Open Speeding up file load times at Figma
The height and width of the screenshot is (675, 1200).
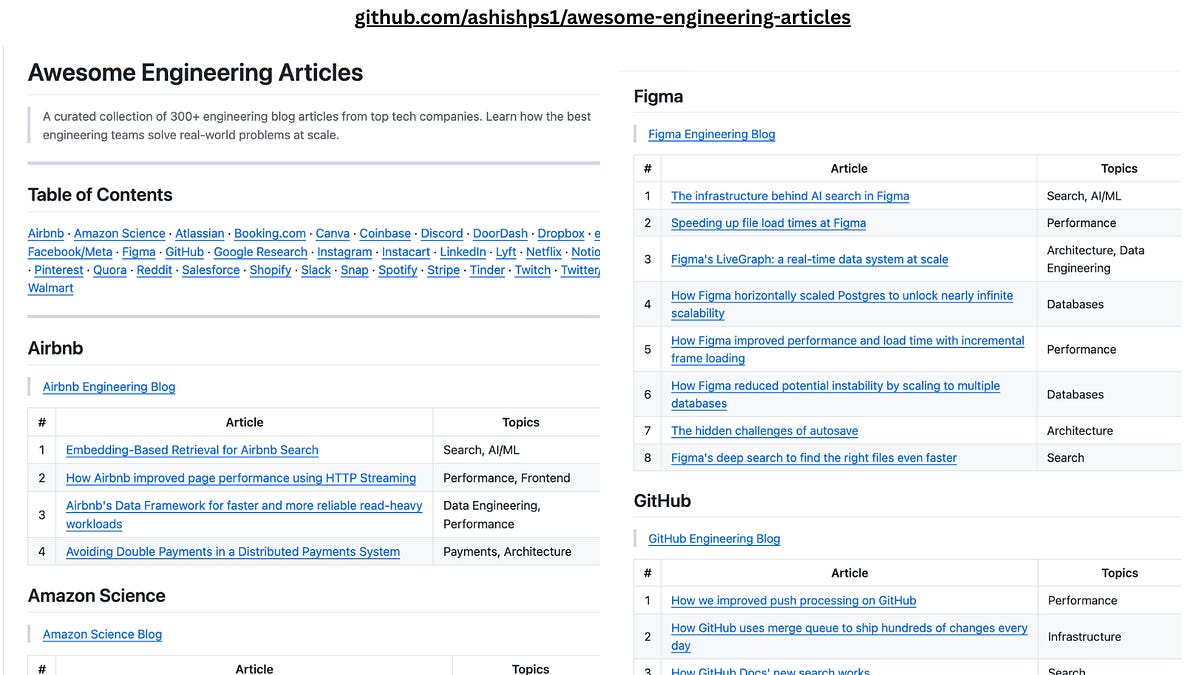coord(768,223)
